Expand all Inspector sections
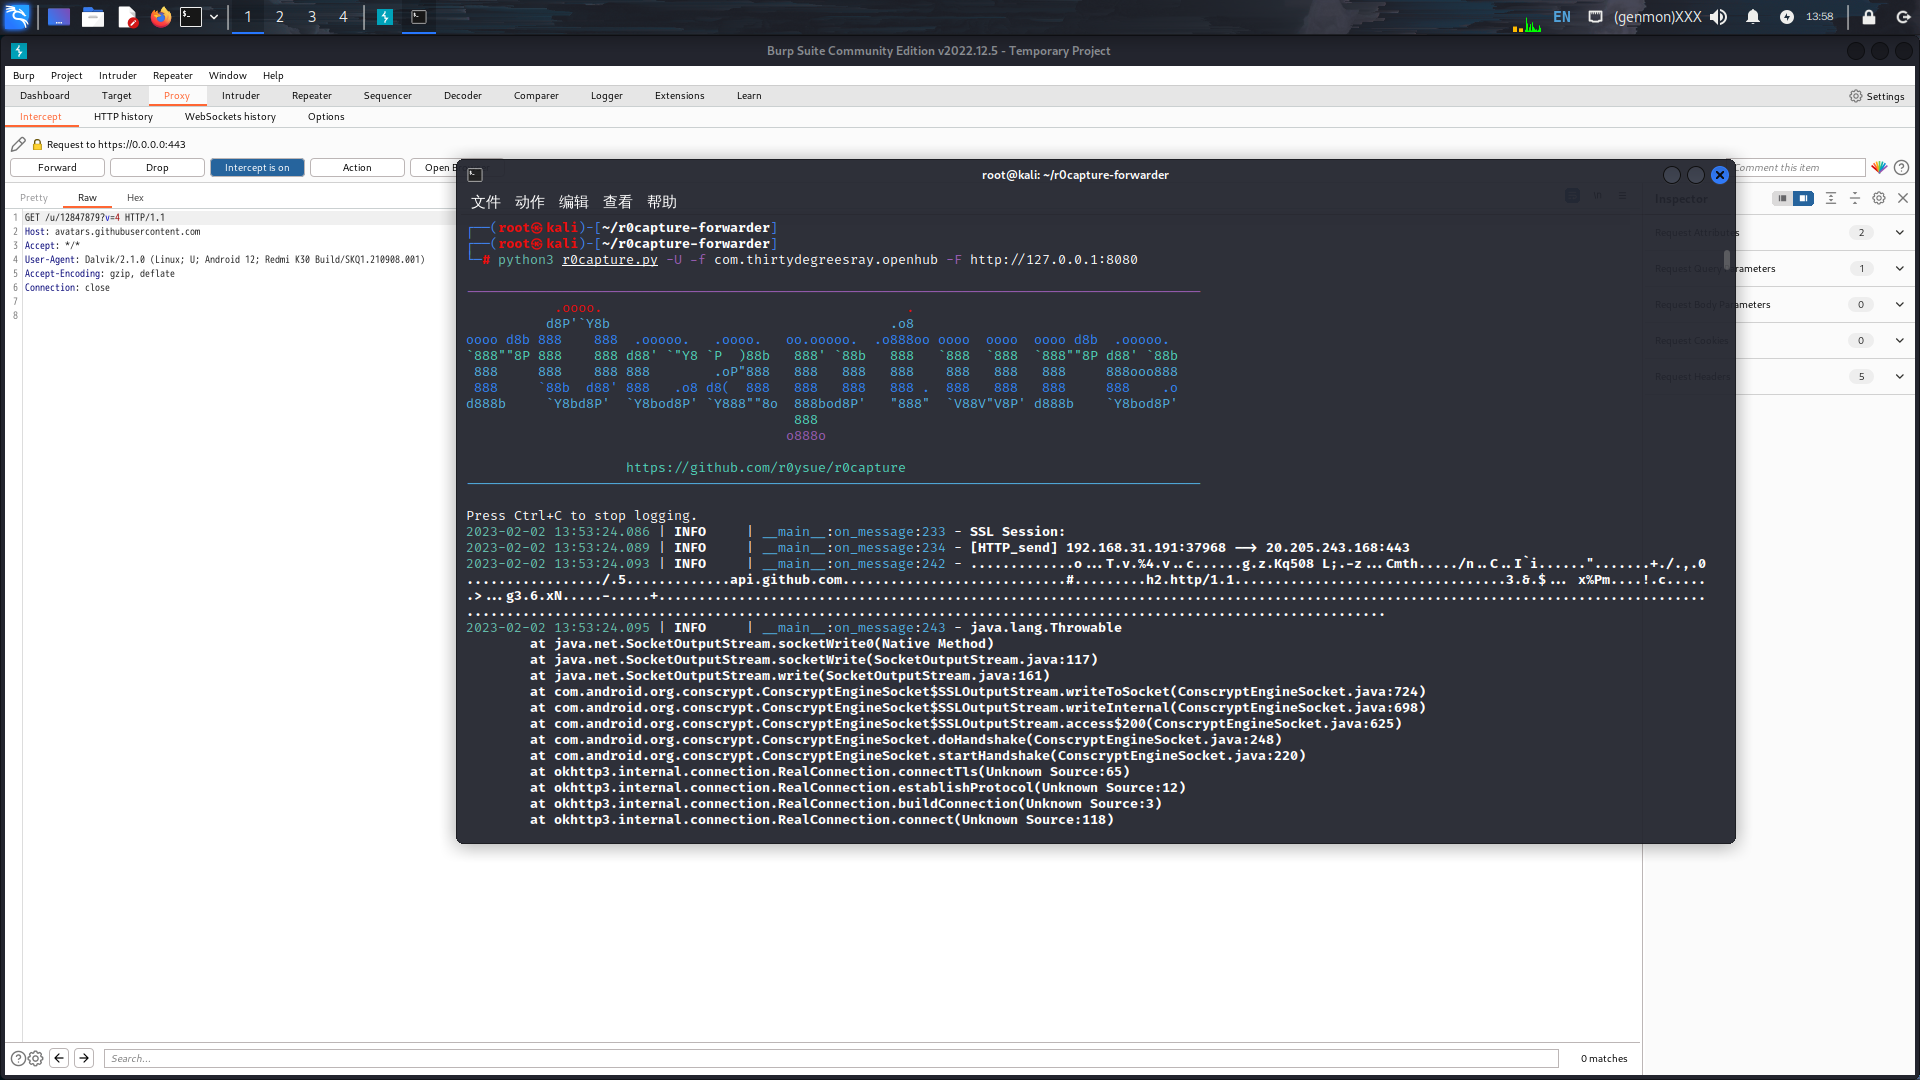The height and width of the screenshot is (1080, 1920). (x=1831, y=198)
